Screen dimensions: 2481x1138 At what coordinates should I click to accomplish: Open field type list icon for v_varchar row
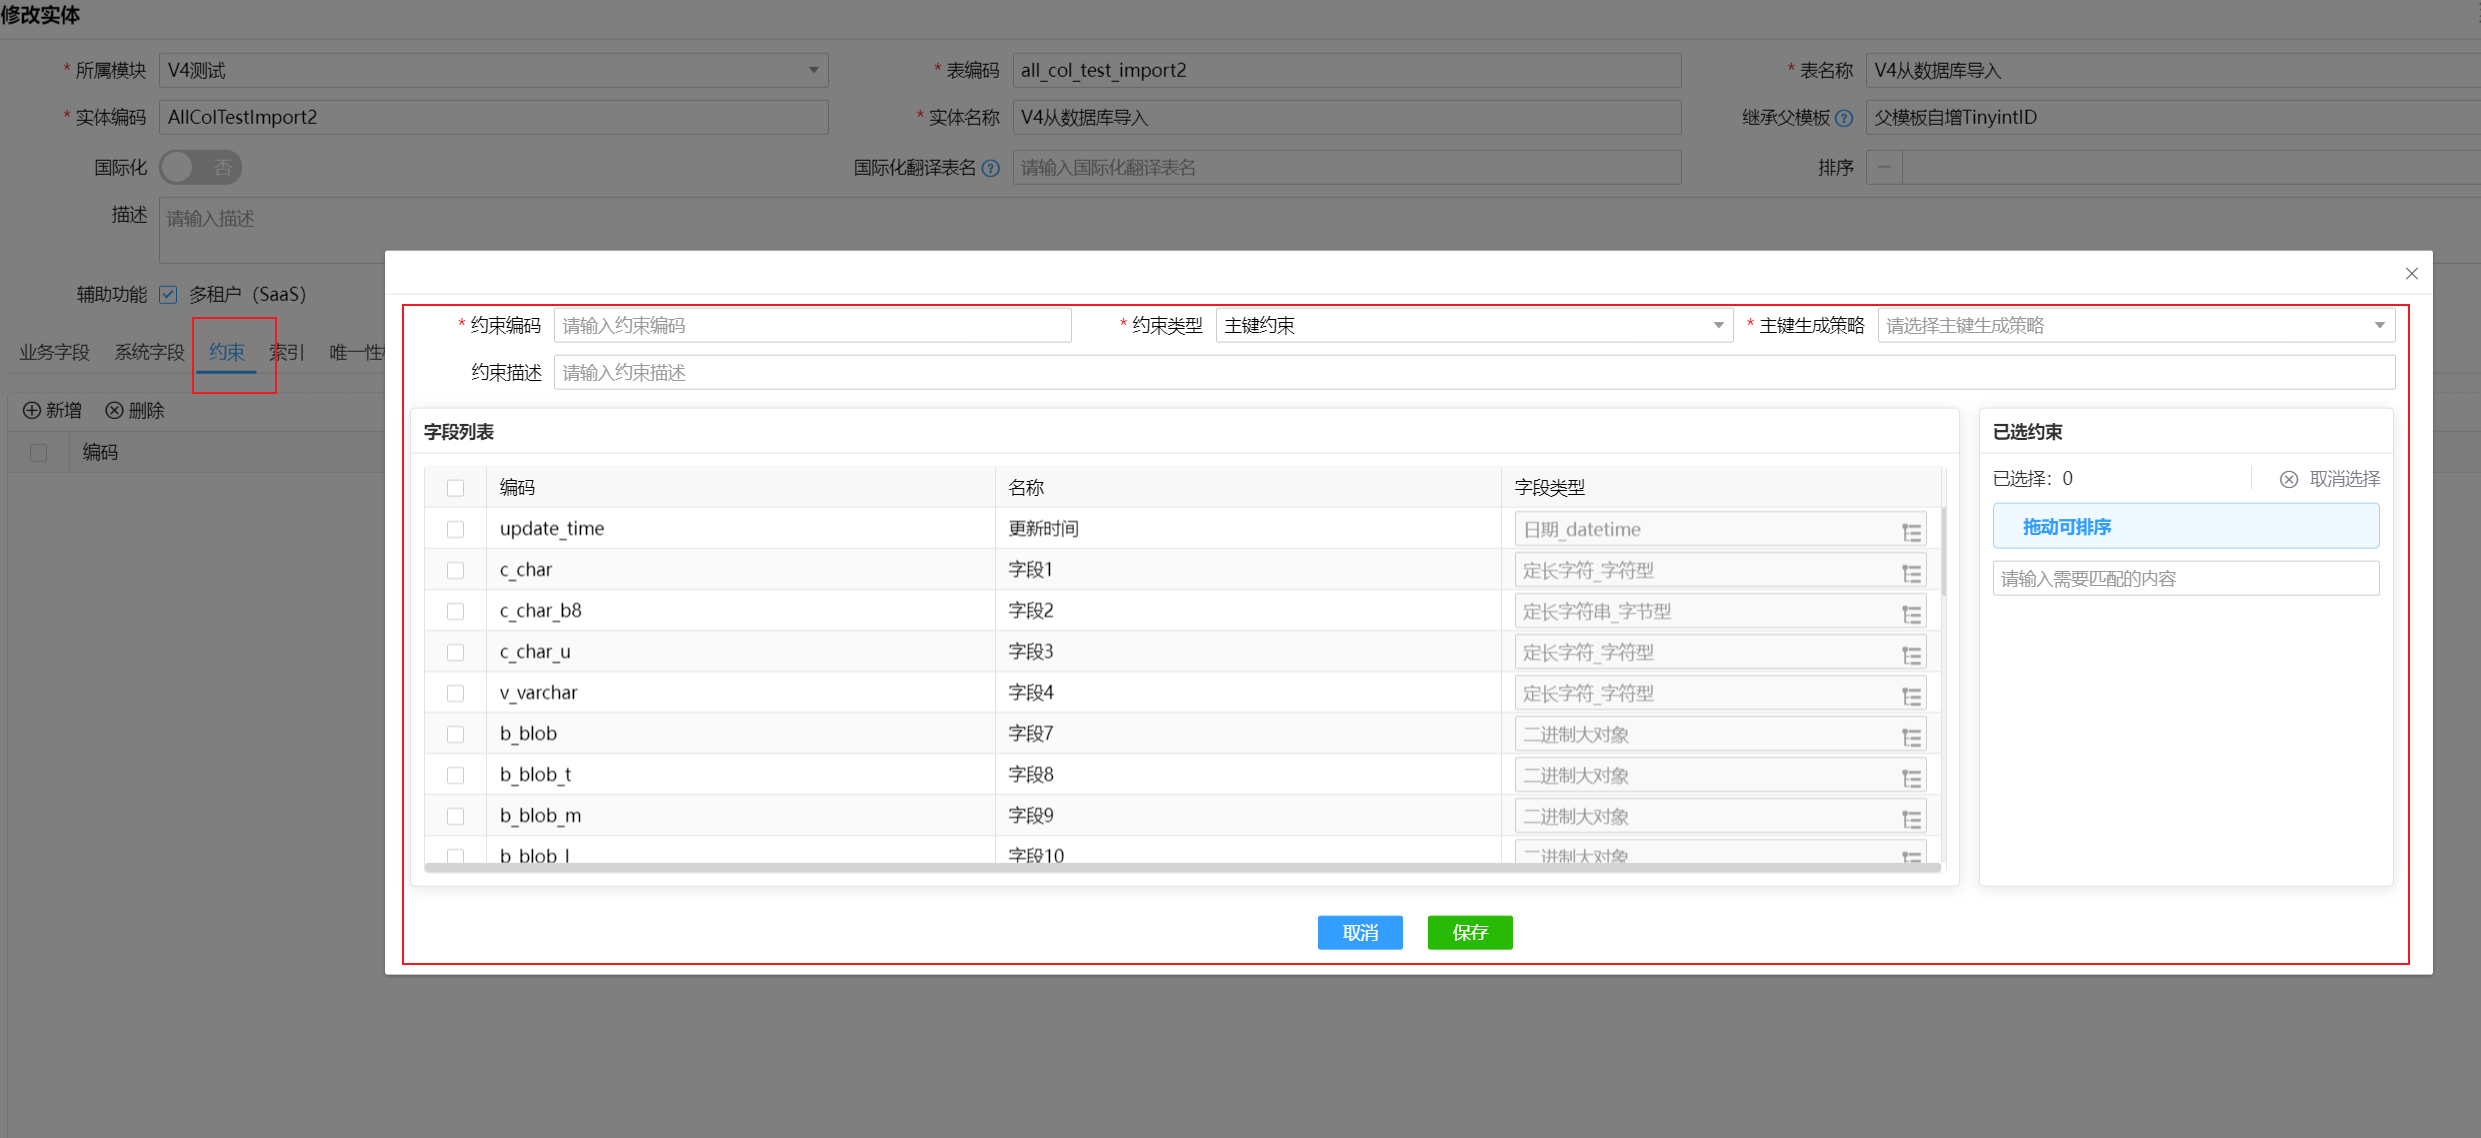point(1911,695)
